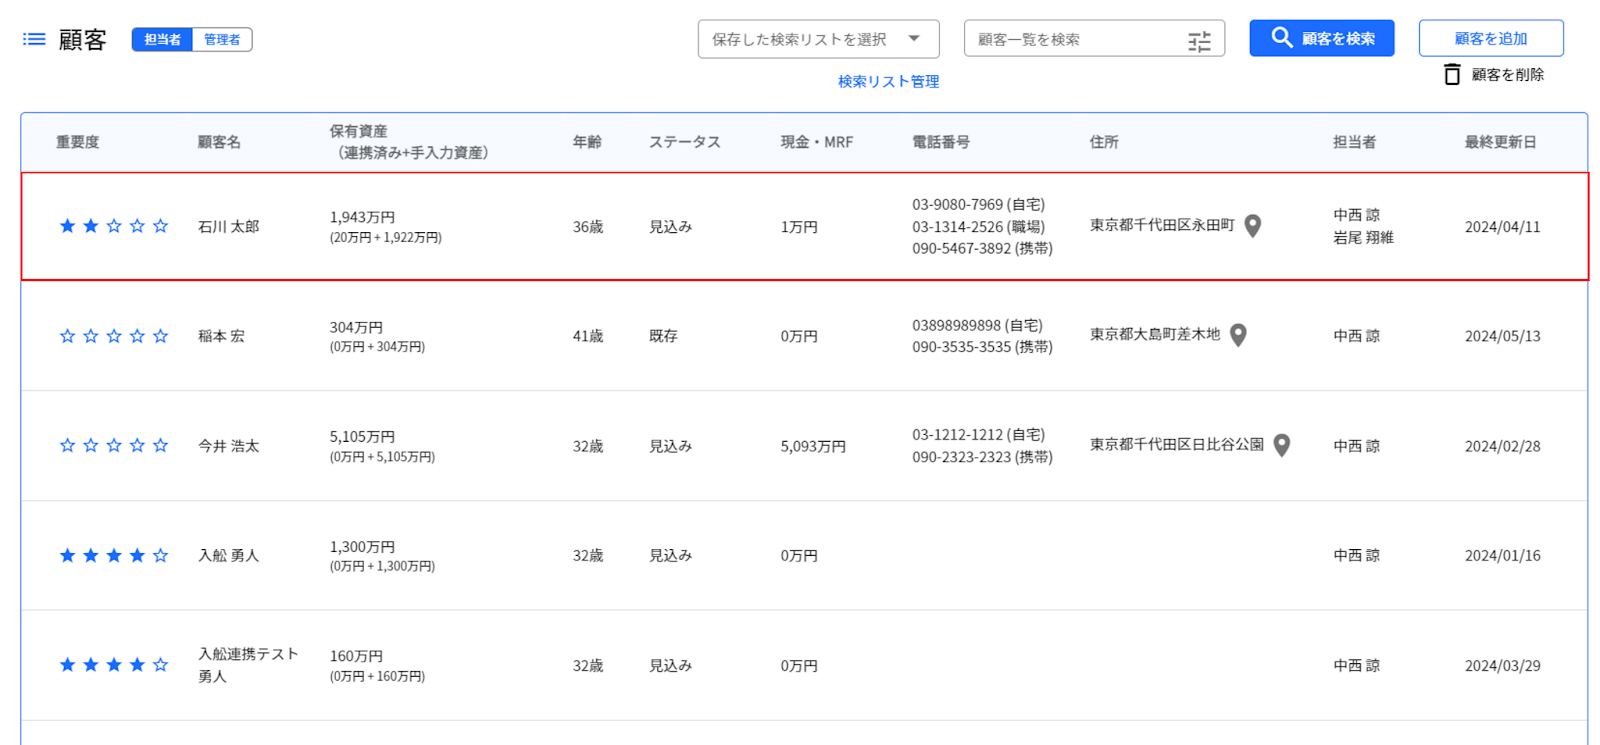The width and height of the screenshot is (1600, 745).
Task: Set 入船 勇人 importance to two stars
Action: [91, 555]
